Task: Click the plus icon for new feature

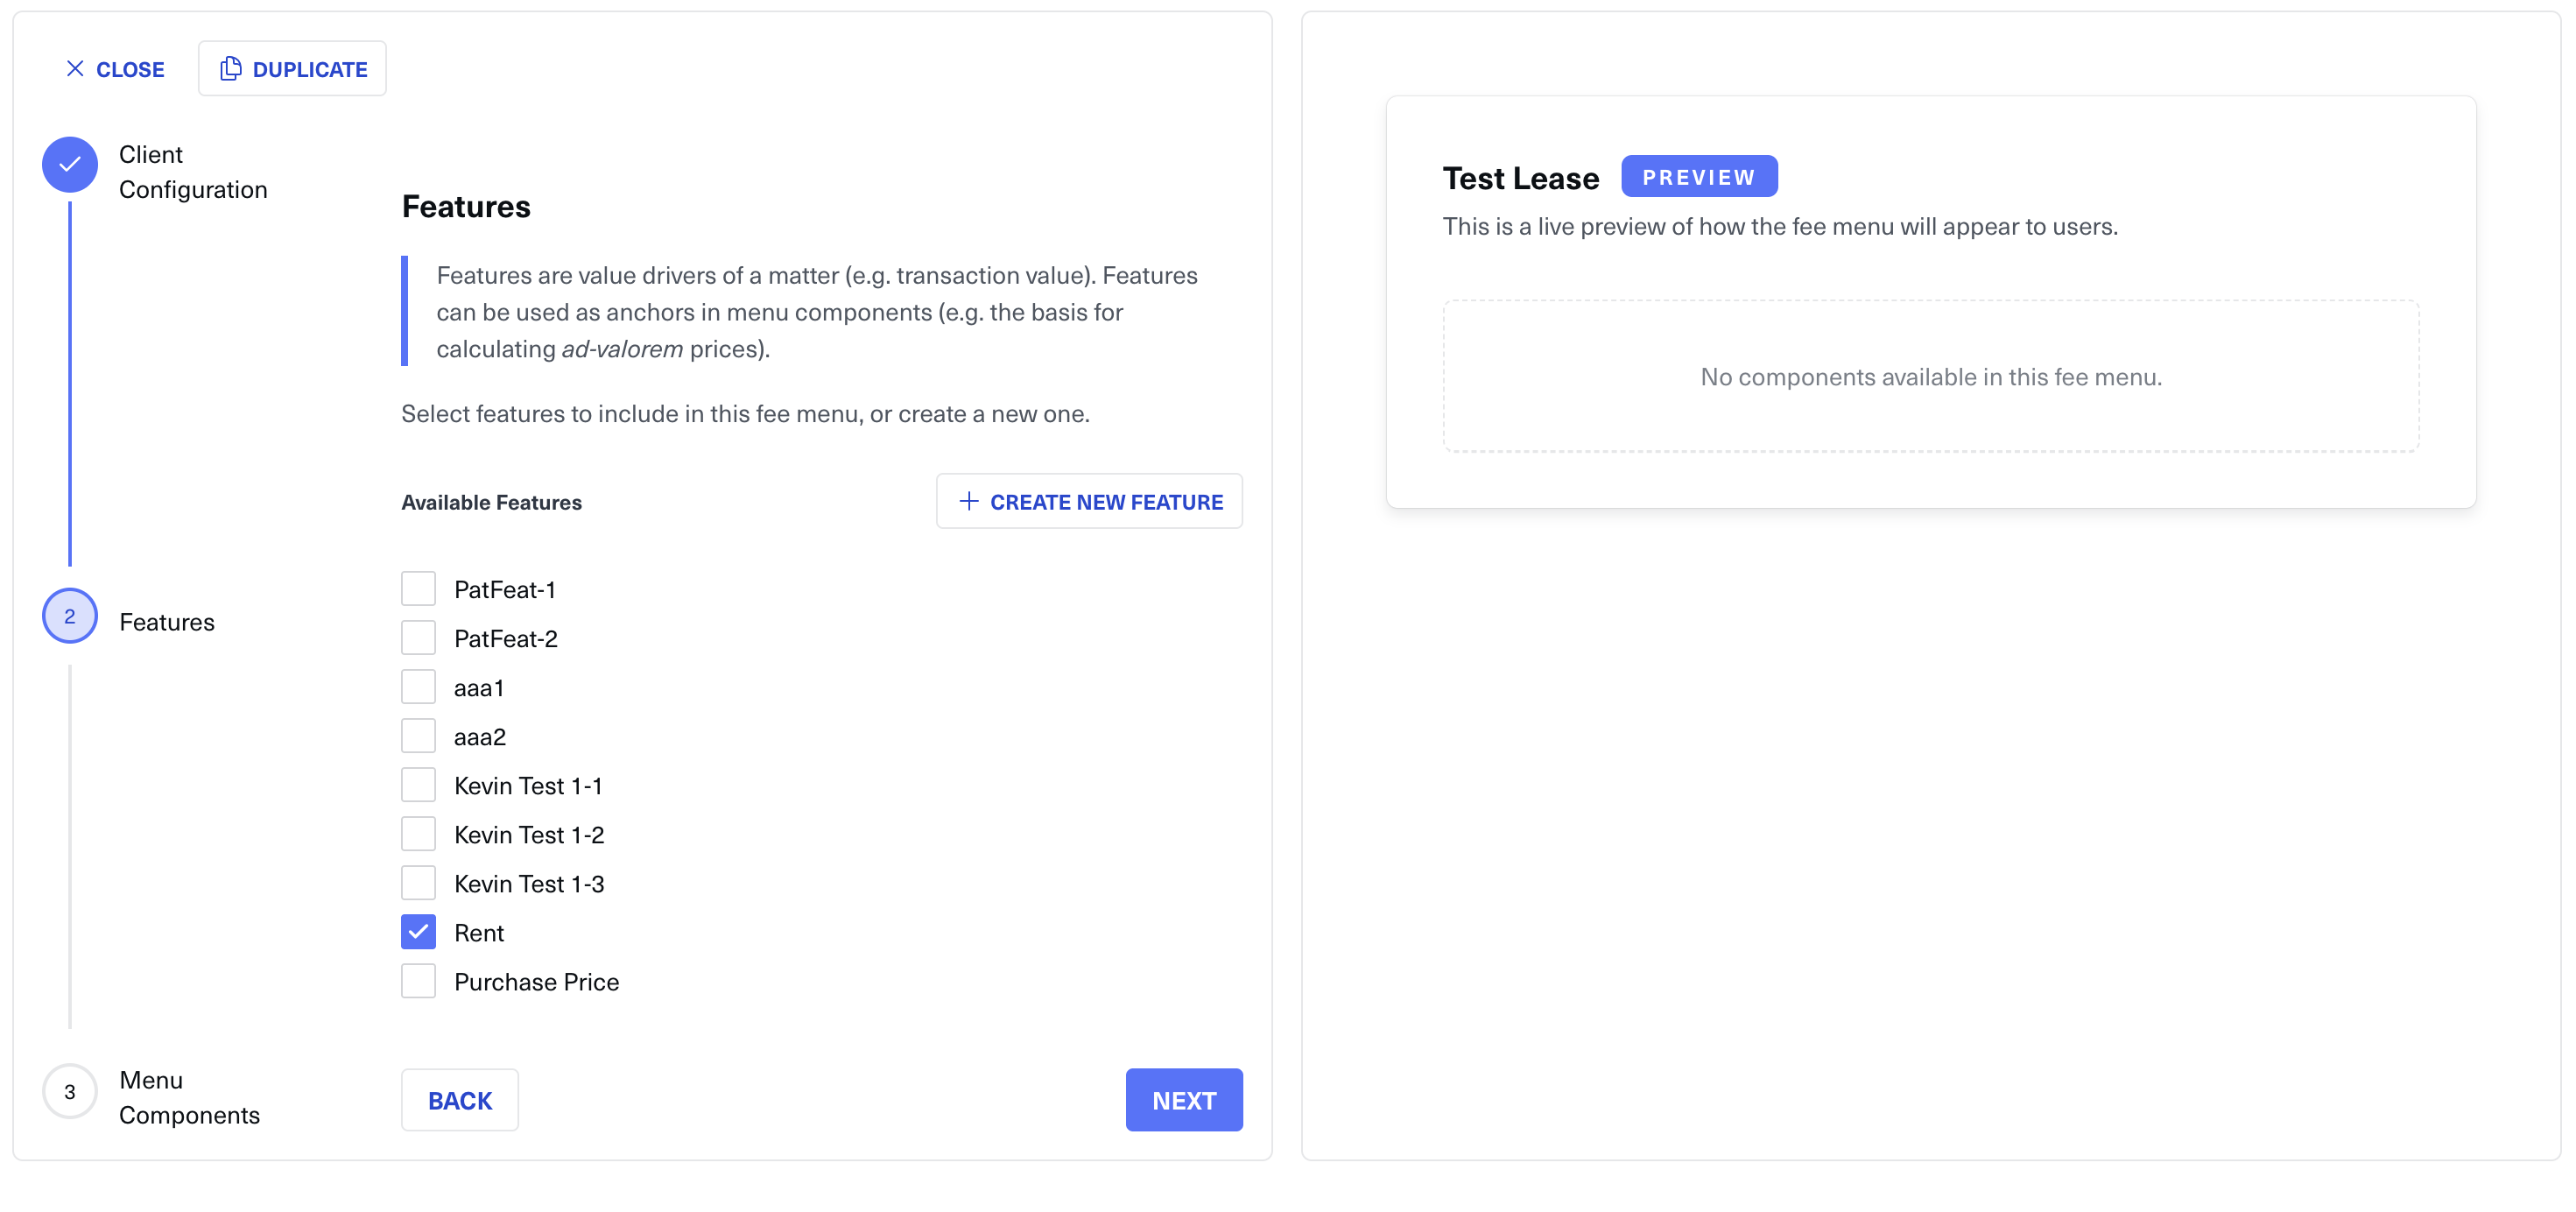Action: 968,501
